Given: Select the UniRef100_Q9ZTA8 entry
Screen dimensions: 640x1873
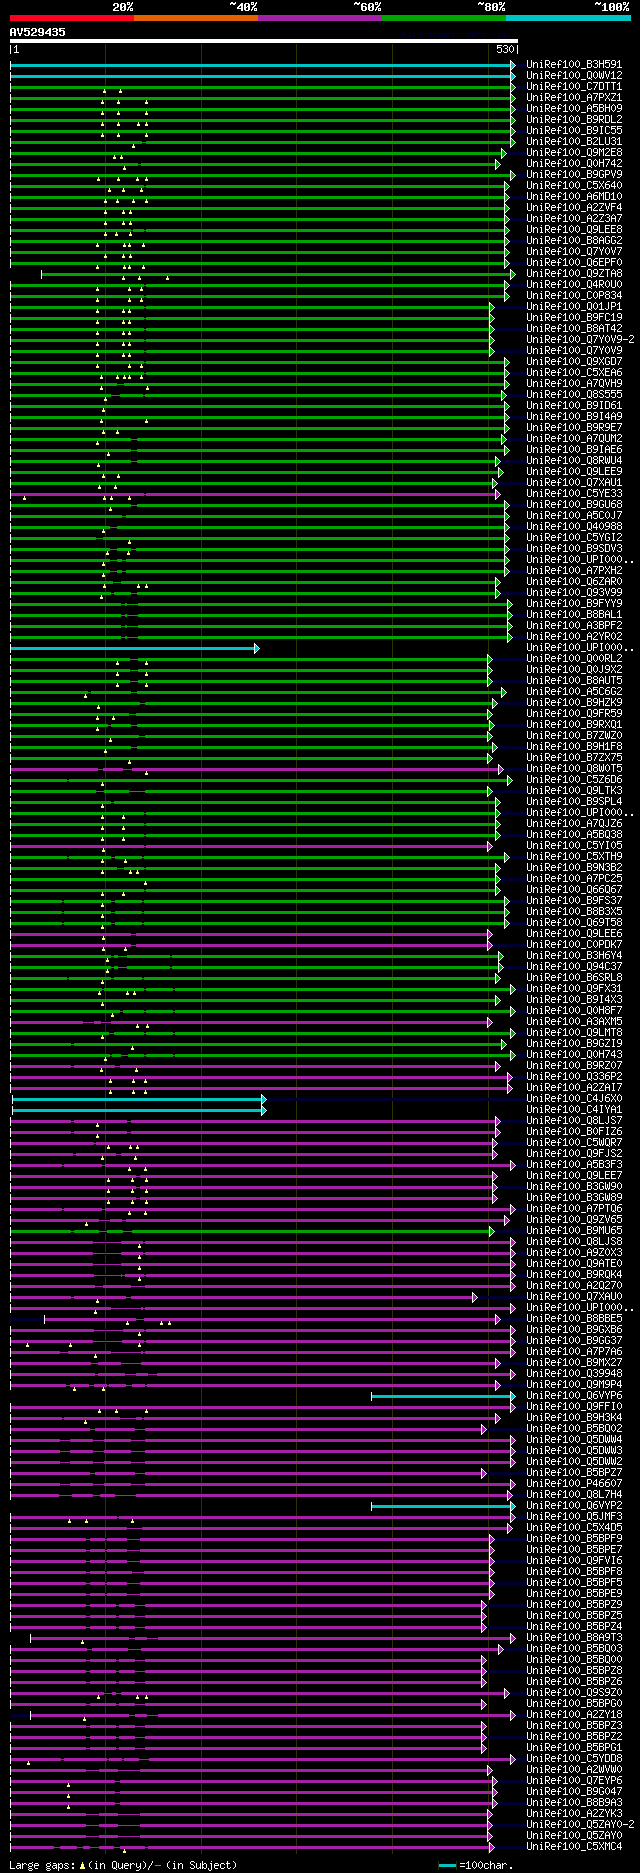Looking at the screenshot, I should pos(574,274).
